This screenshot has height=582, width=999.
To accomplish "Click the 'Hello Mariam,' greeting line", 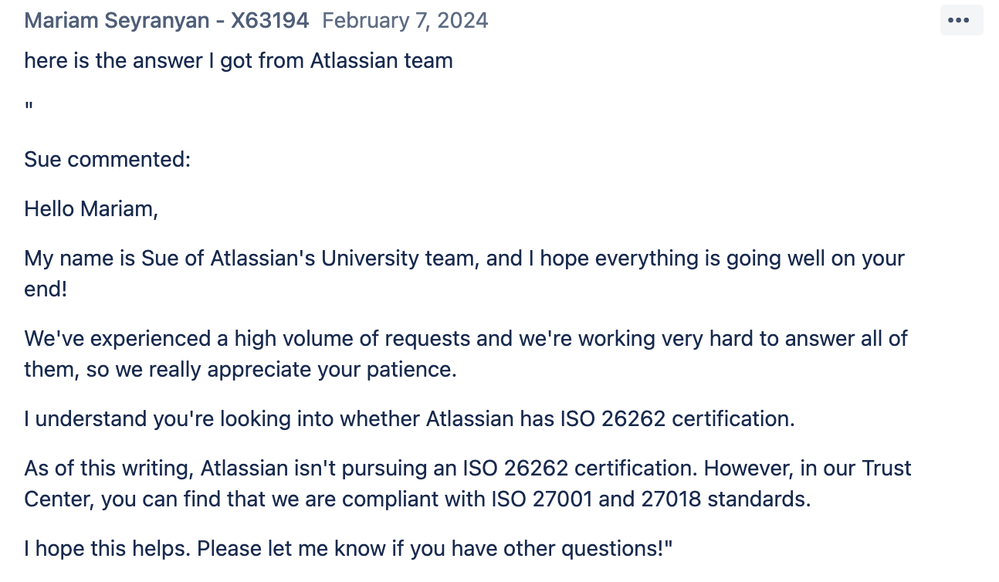I will coord(91,209).
